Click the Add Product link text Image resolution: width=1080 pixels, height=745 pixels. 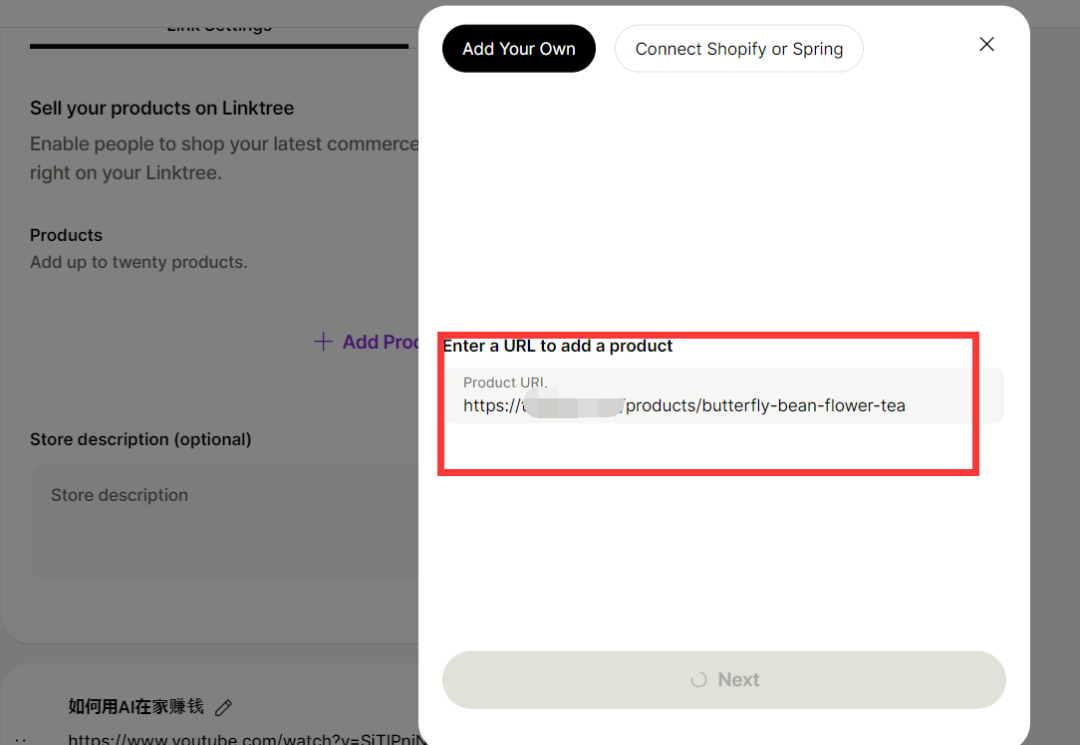coord(380,342)
